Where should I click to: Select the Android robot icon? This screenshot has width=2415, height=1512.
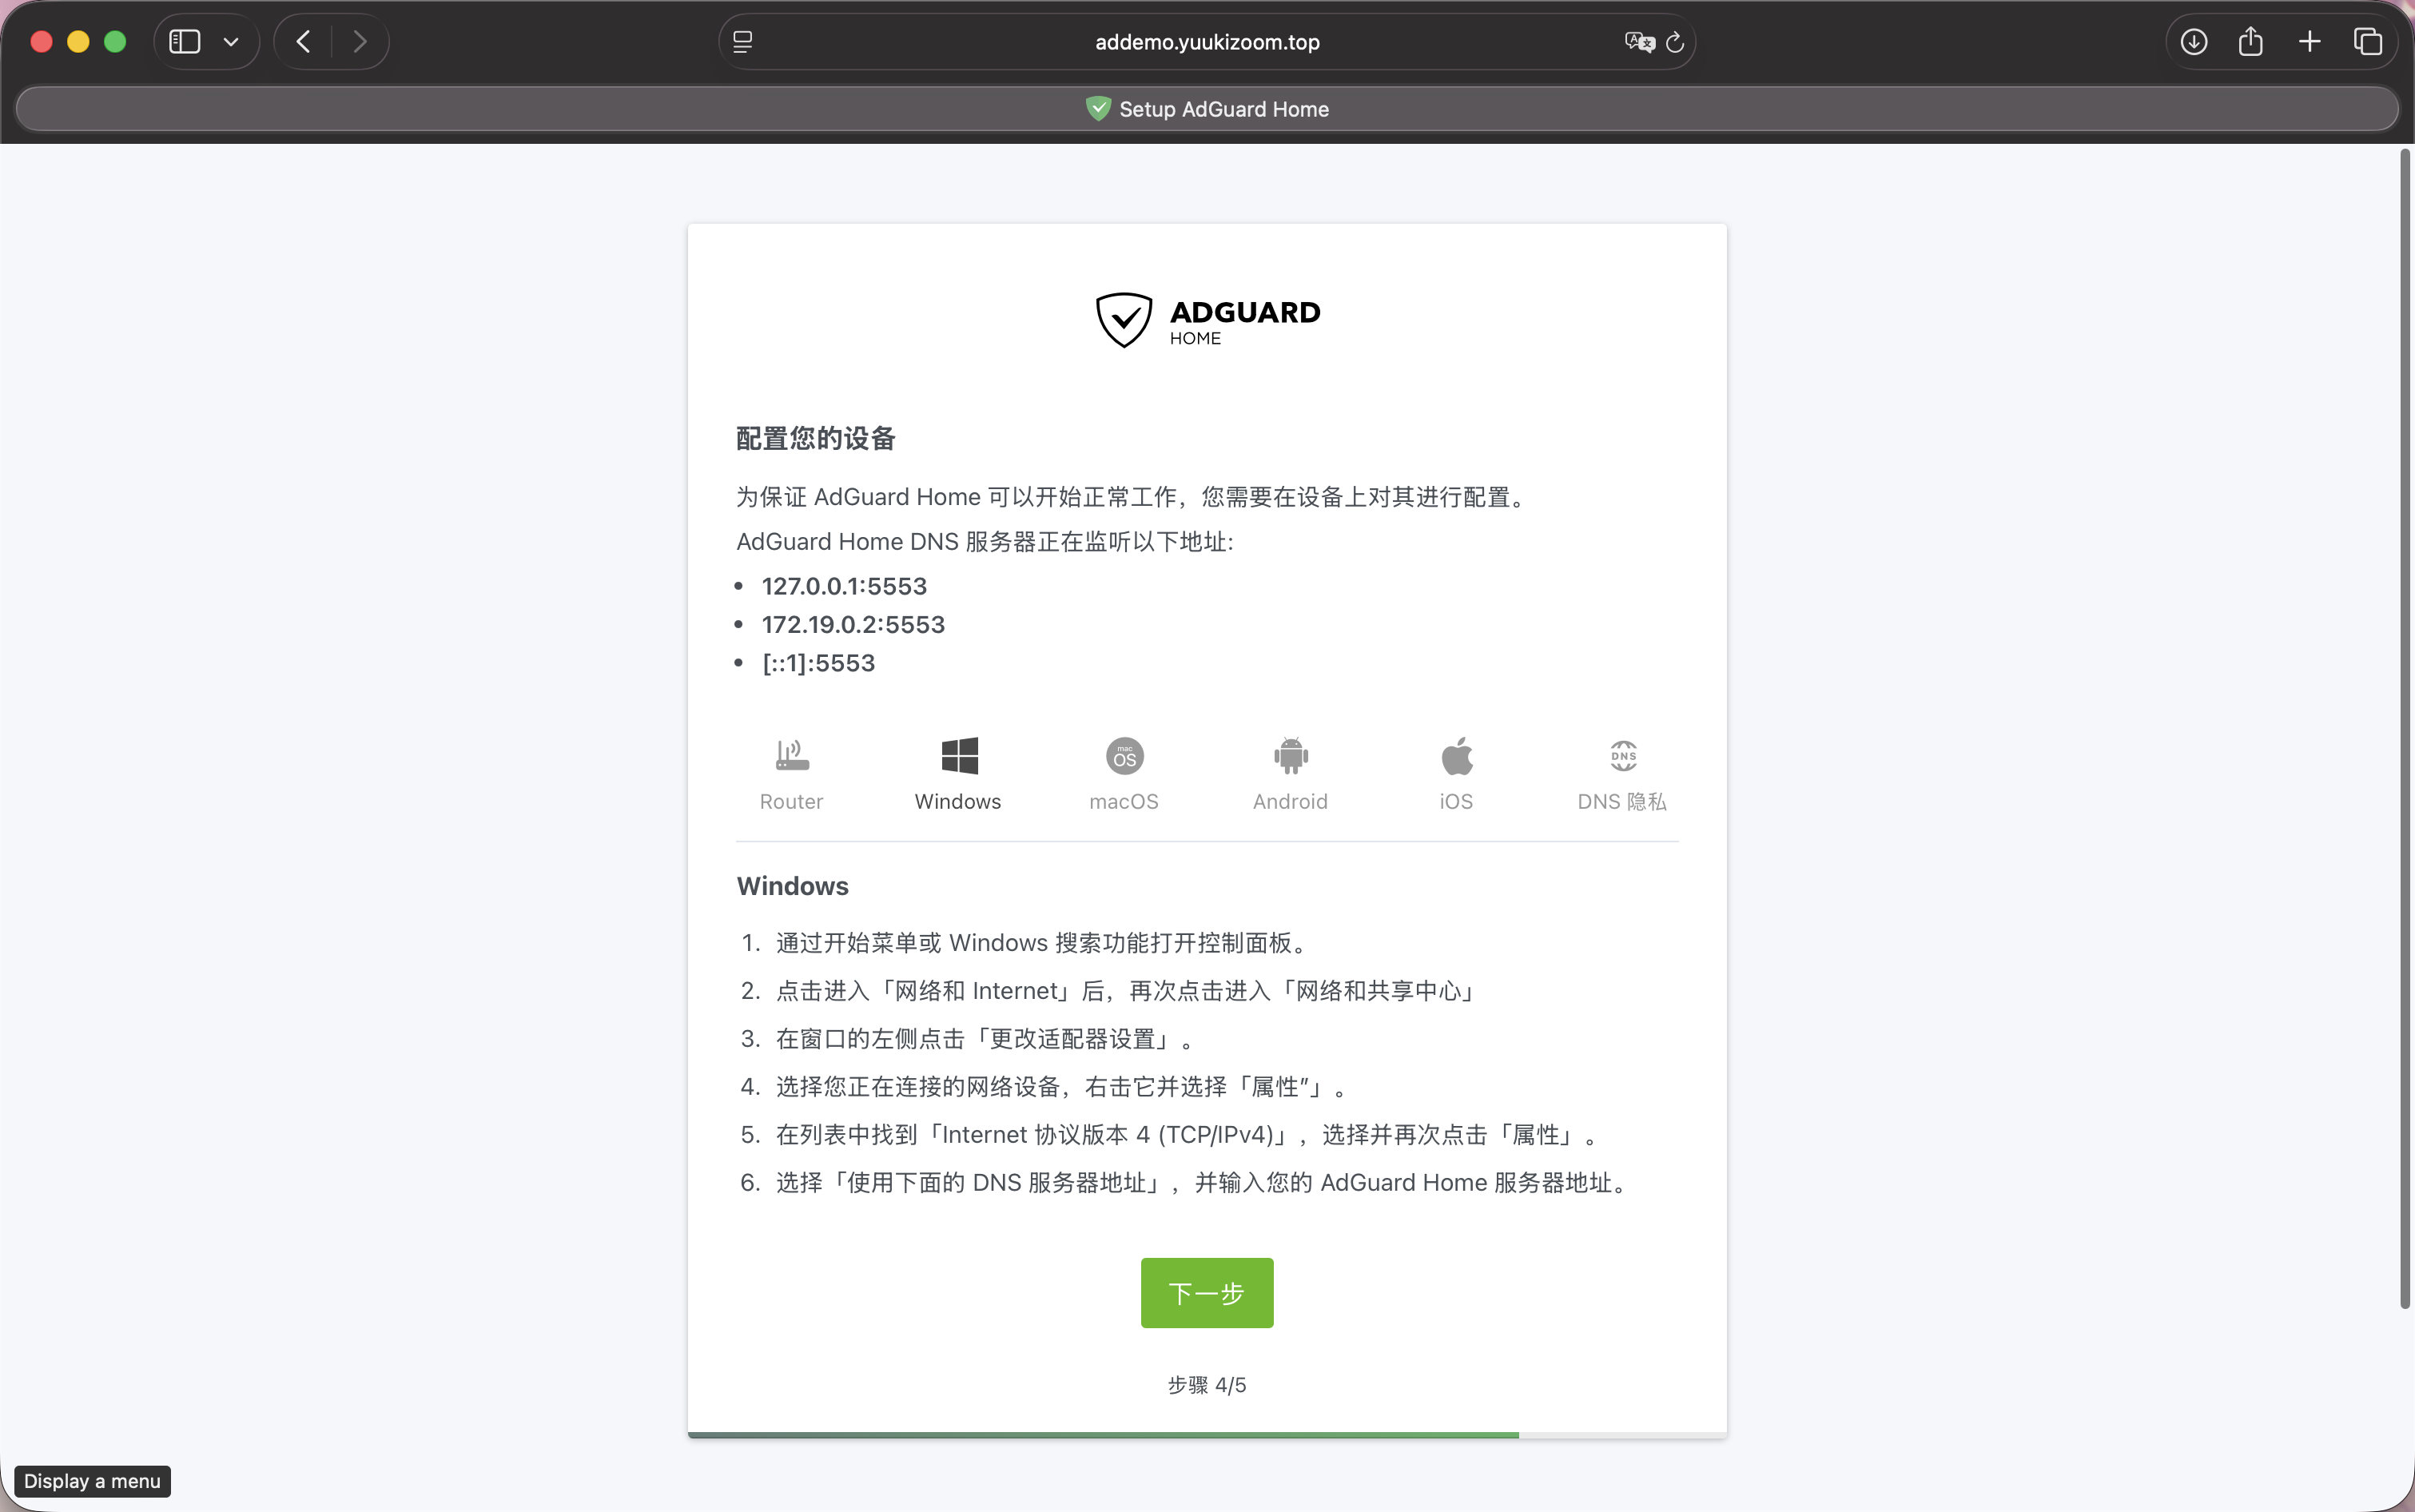click(1290, 755)
